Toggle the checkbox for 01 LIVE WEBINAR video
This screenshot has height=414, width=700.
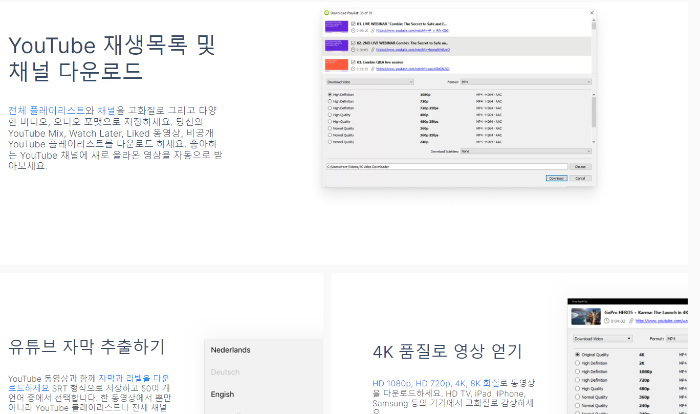[x=353, y=24]
